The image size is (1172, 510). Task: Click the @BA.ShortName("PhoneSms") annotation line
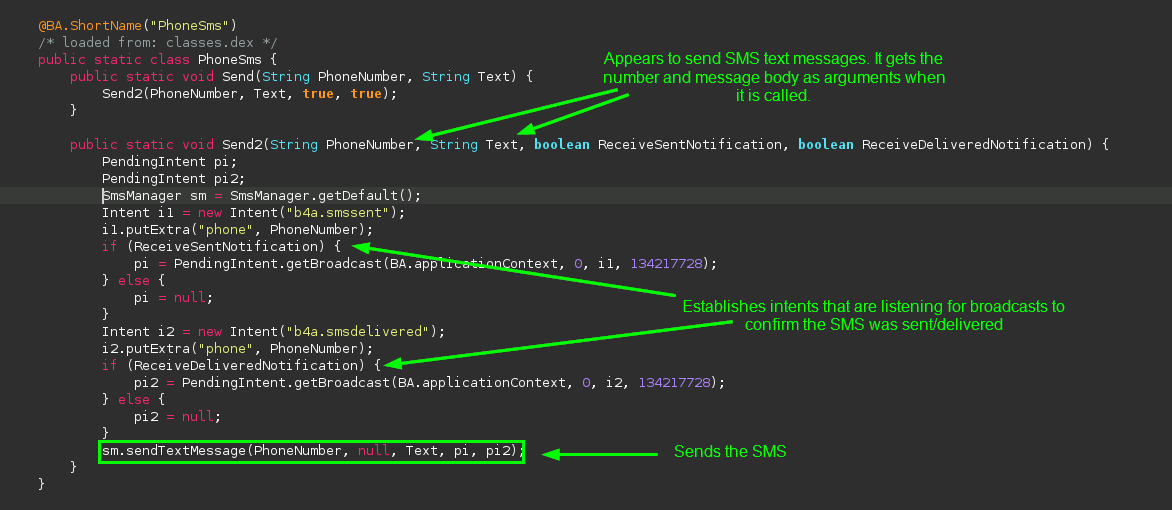(x=138, y=25)
